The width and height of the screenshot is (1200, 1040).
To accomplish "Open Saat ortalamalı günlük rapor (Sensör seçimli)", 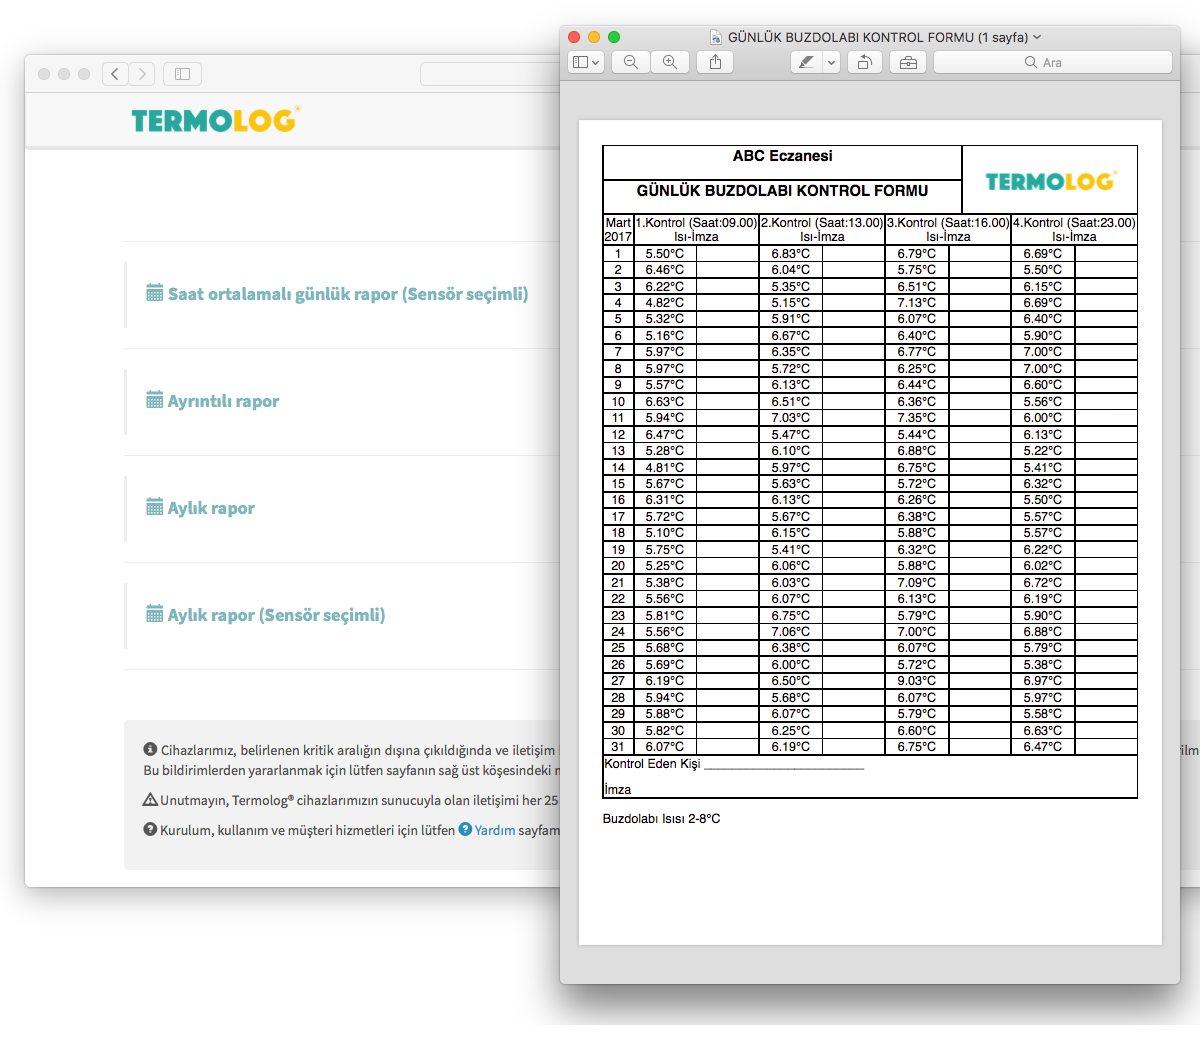I will coord(348,294).
